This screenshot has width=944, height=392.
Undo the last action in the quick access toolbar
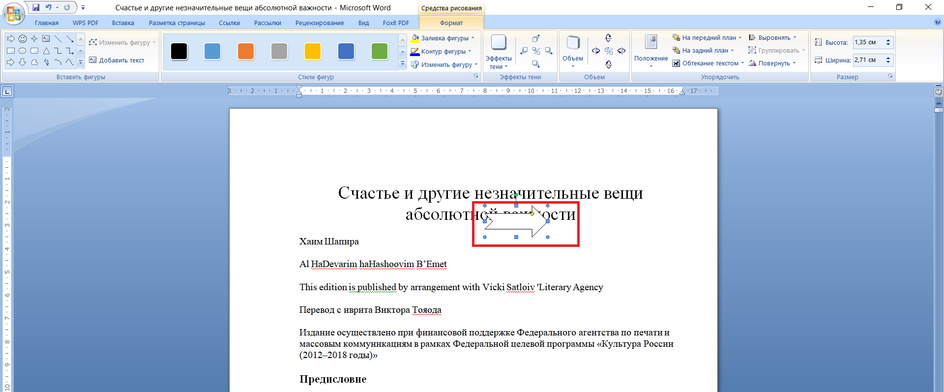coord(48,8)
